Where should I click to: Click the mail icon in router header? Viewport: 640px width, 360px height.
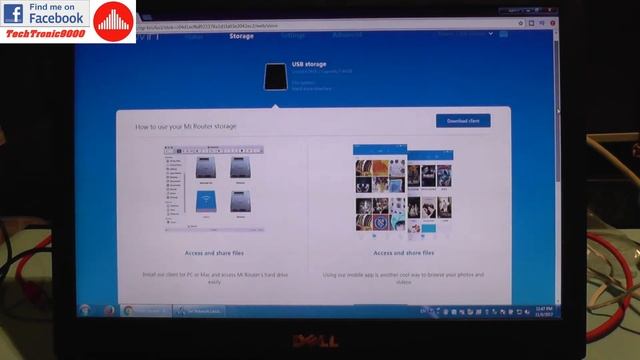pos(504,34)
